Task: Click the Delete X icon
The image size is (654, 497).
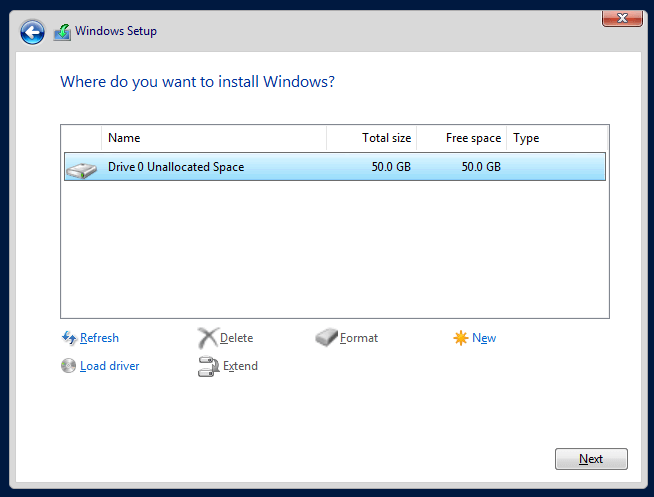Action: coord(207,338)
